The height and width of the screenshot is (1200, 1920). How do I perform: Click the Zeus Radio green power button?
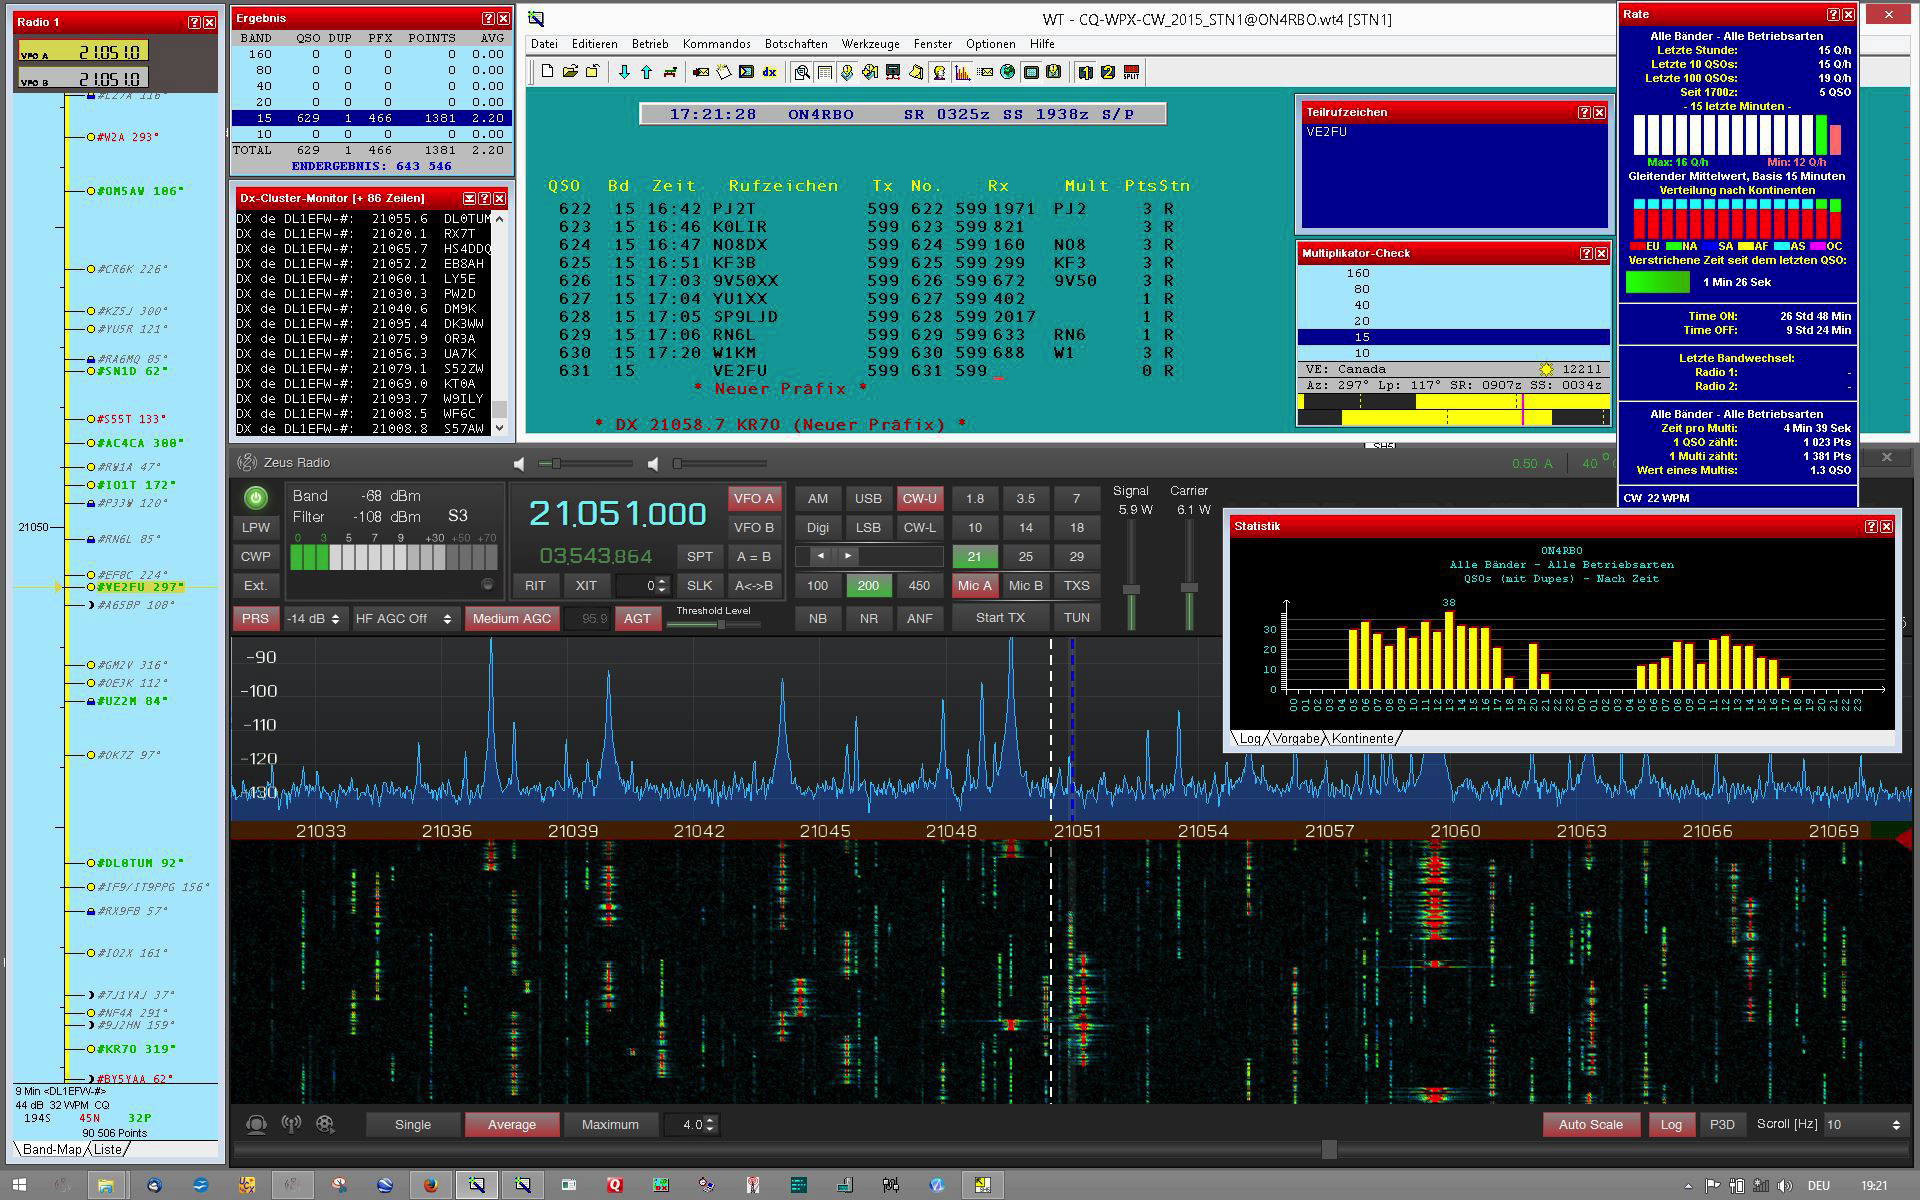[256, 497]
